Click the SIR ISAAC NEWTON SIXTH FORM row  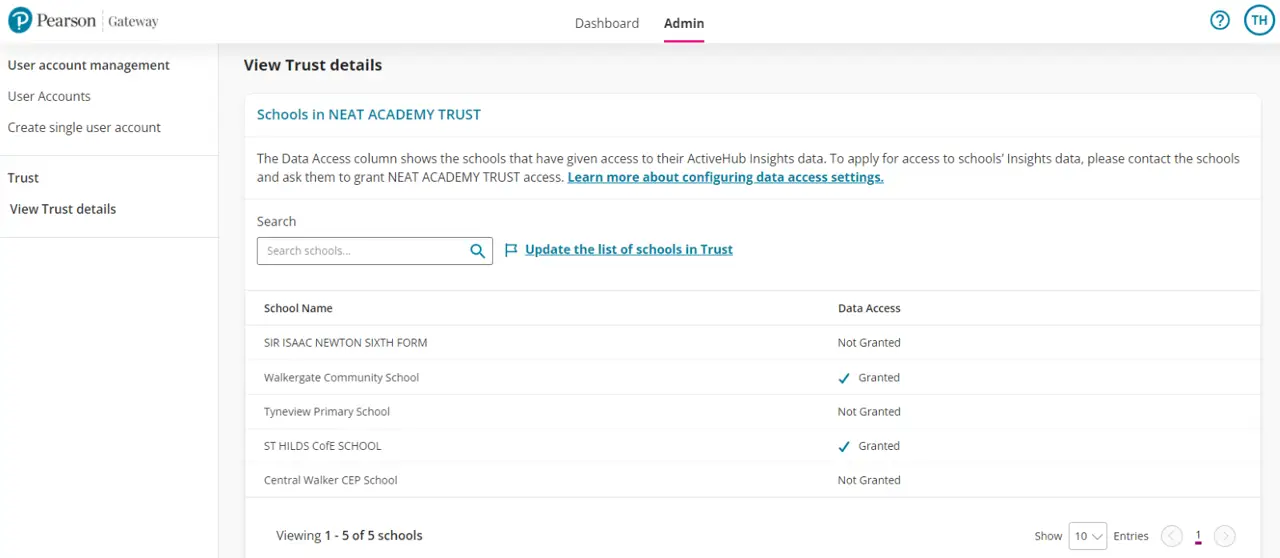coord(345,343)
